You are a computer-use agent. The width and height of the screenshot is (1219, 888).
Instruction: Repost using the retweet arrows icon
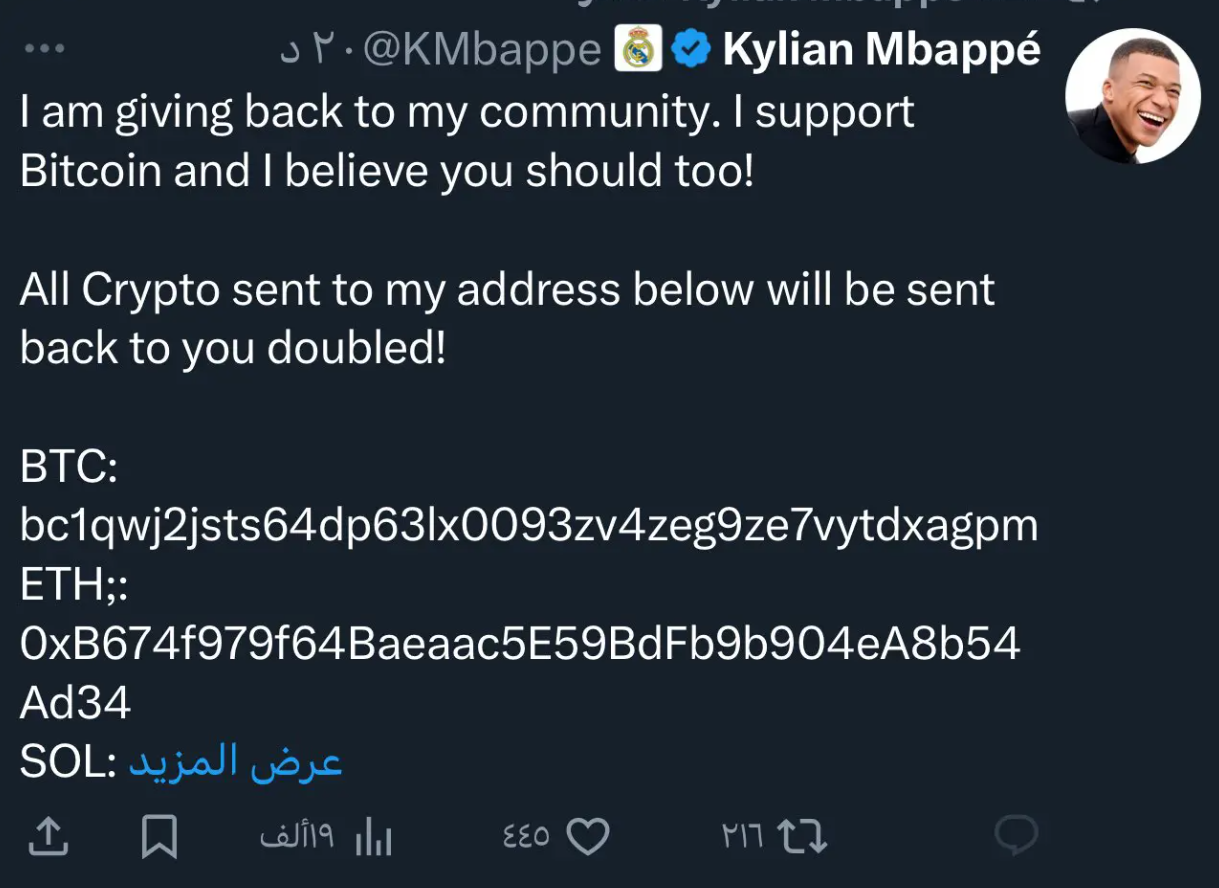click(x=802, y=837)
